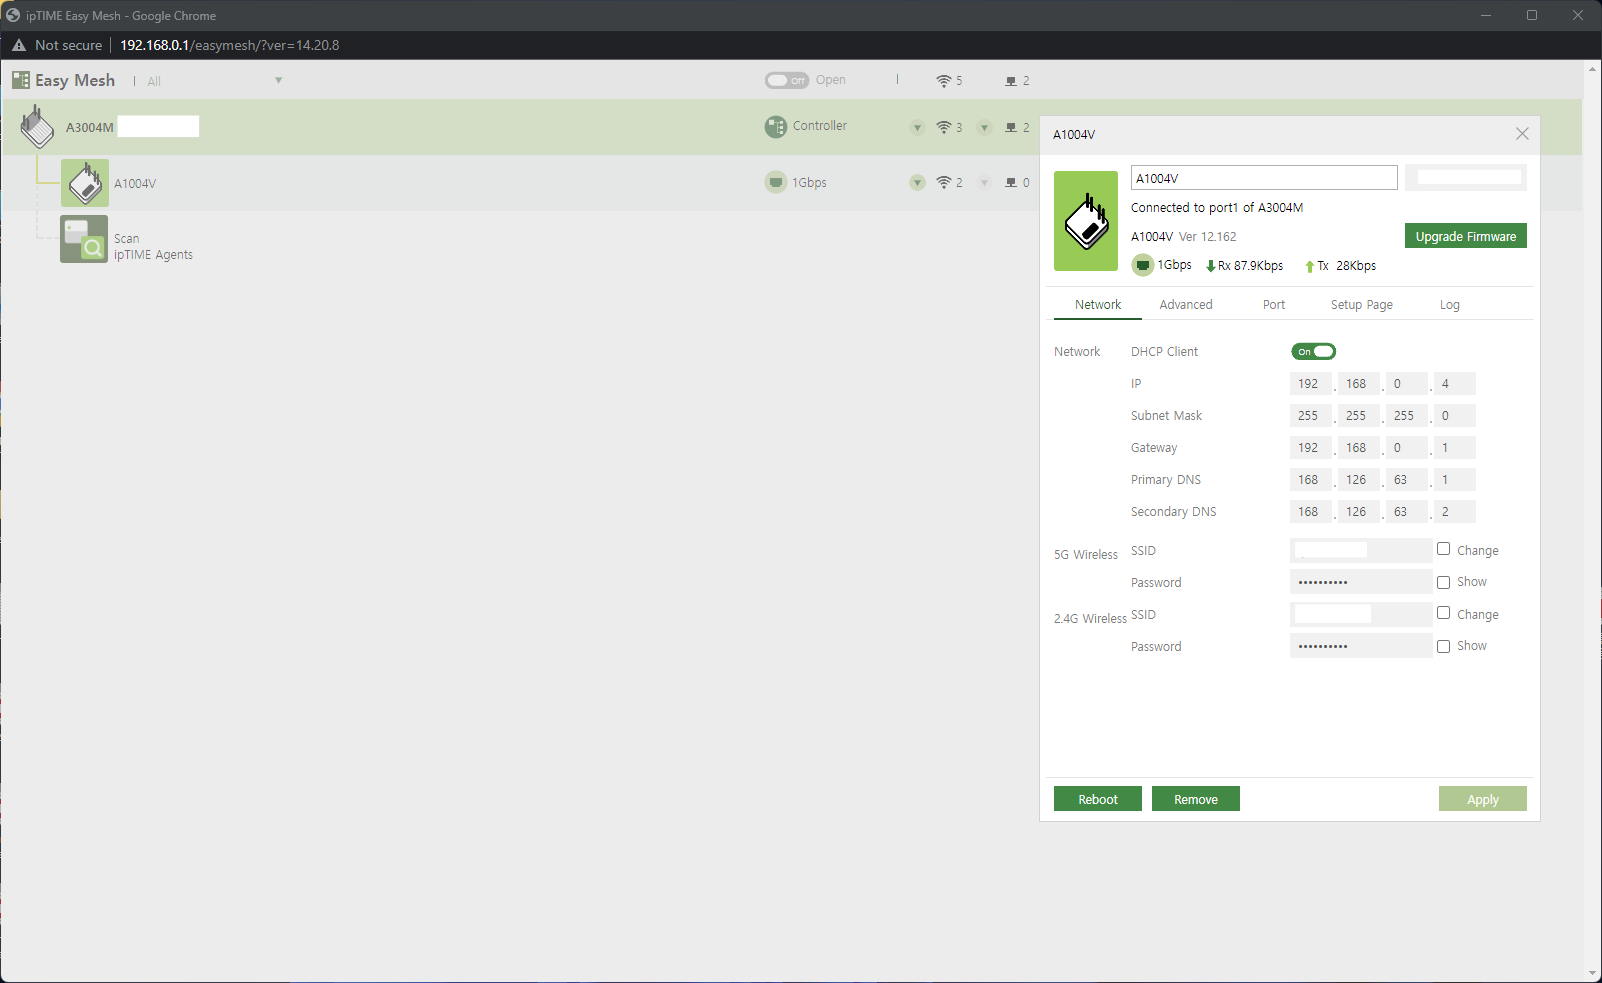Check the 5G Wireless SSID Change checkbox
1602x983 pixels.
click(1443, 549)
